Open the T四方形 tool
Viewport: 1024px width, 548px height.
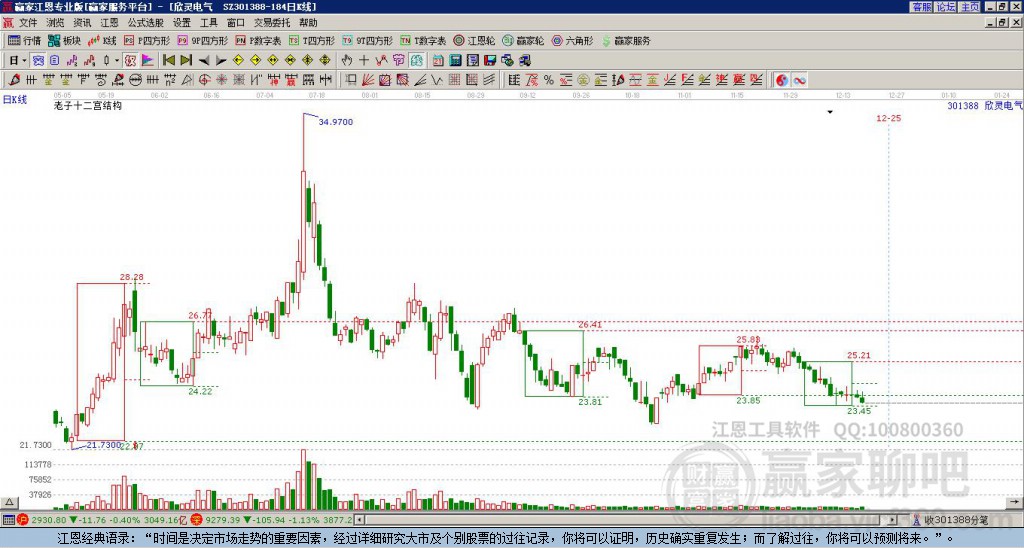312,40
